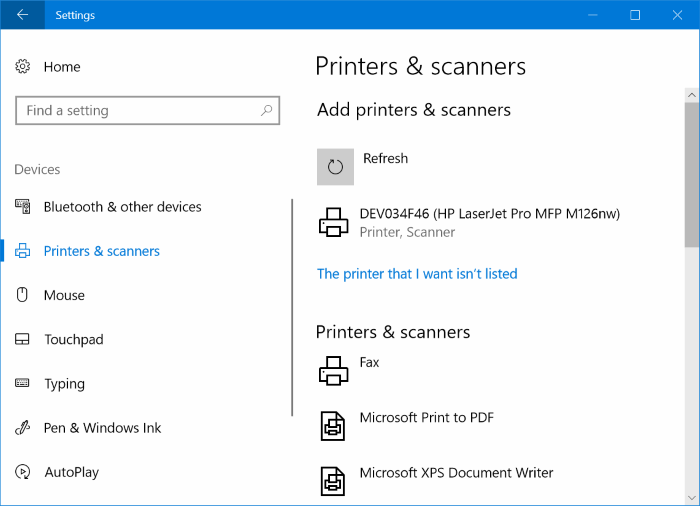The image size is (700, 506).
Task: Select the Fax device entry
Action: pyautogui.click(x=369, y=362)
